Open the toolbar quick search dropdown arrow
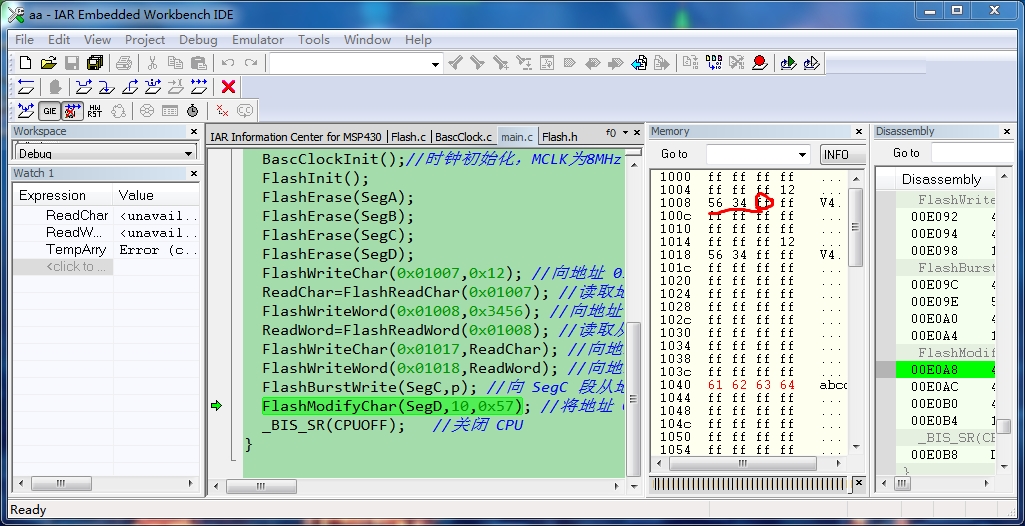 tap(435, 64)
